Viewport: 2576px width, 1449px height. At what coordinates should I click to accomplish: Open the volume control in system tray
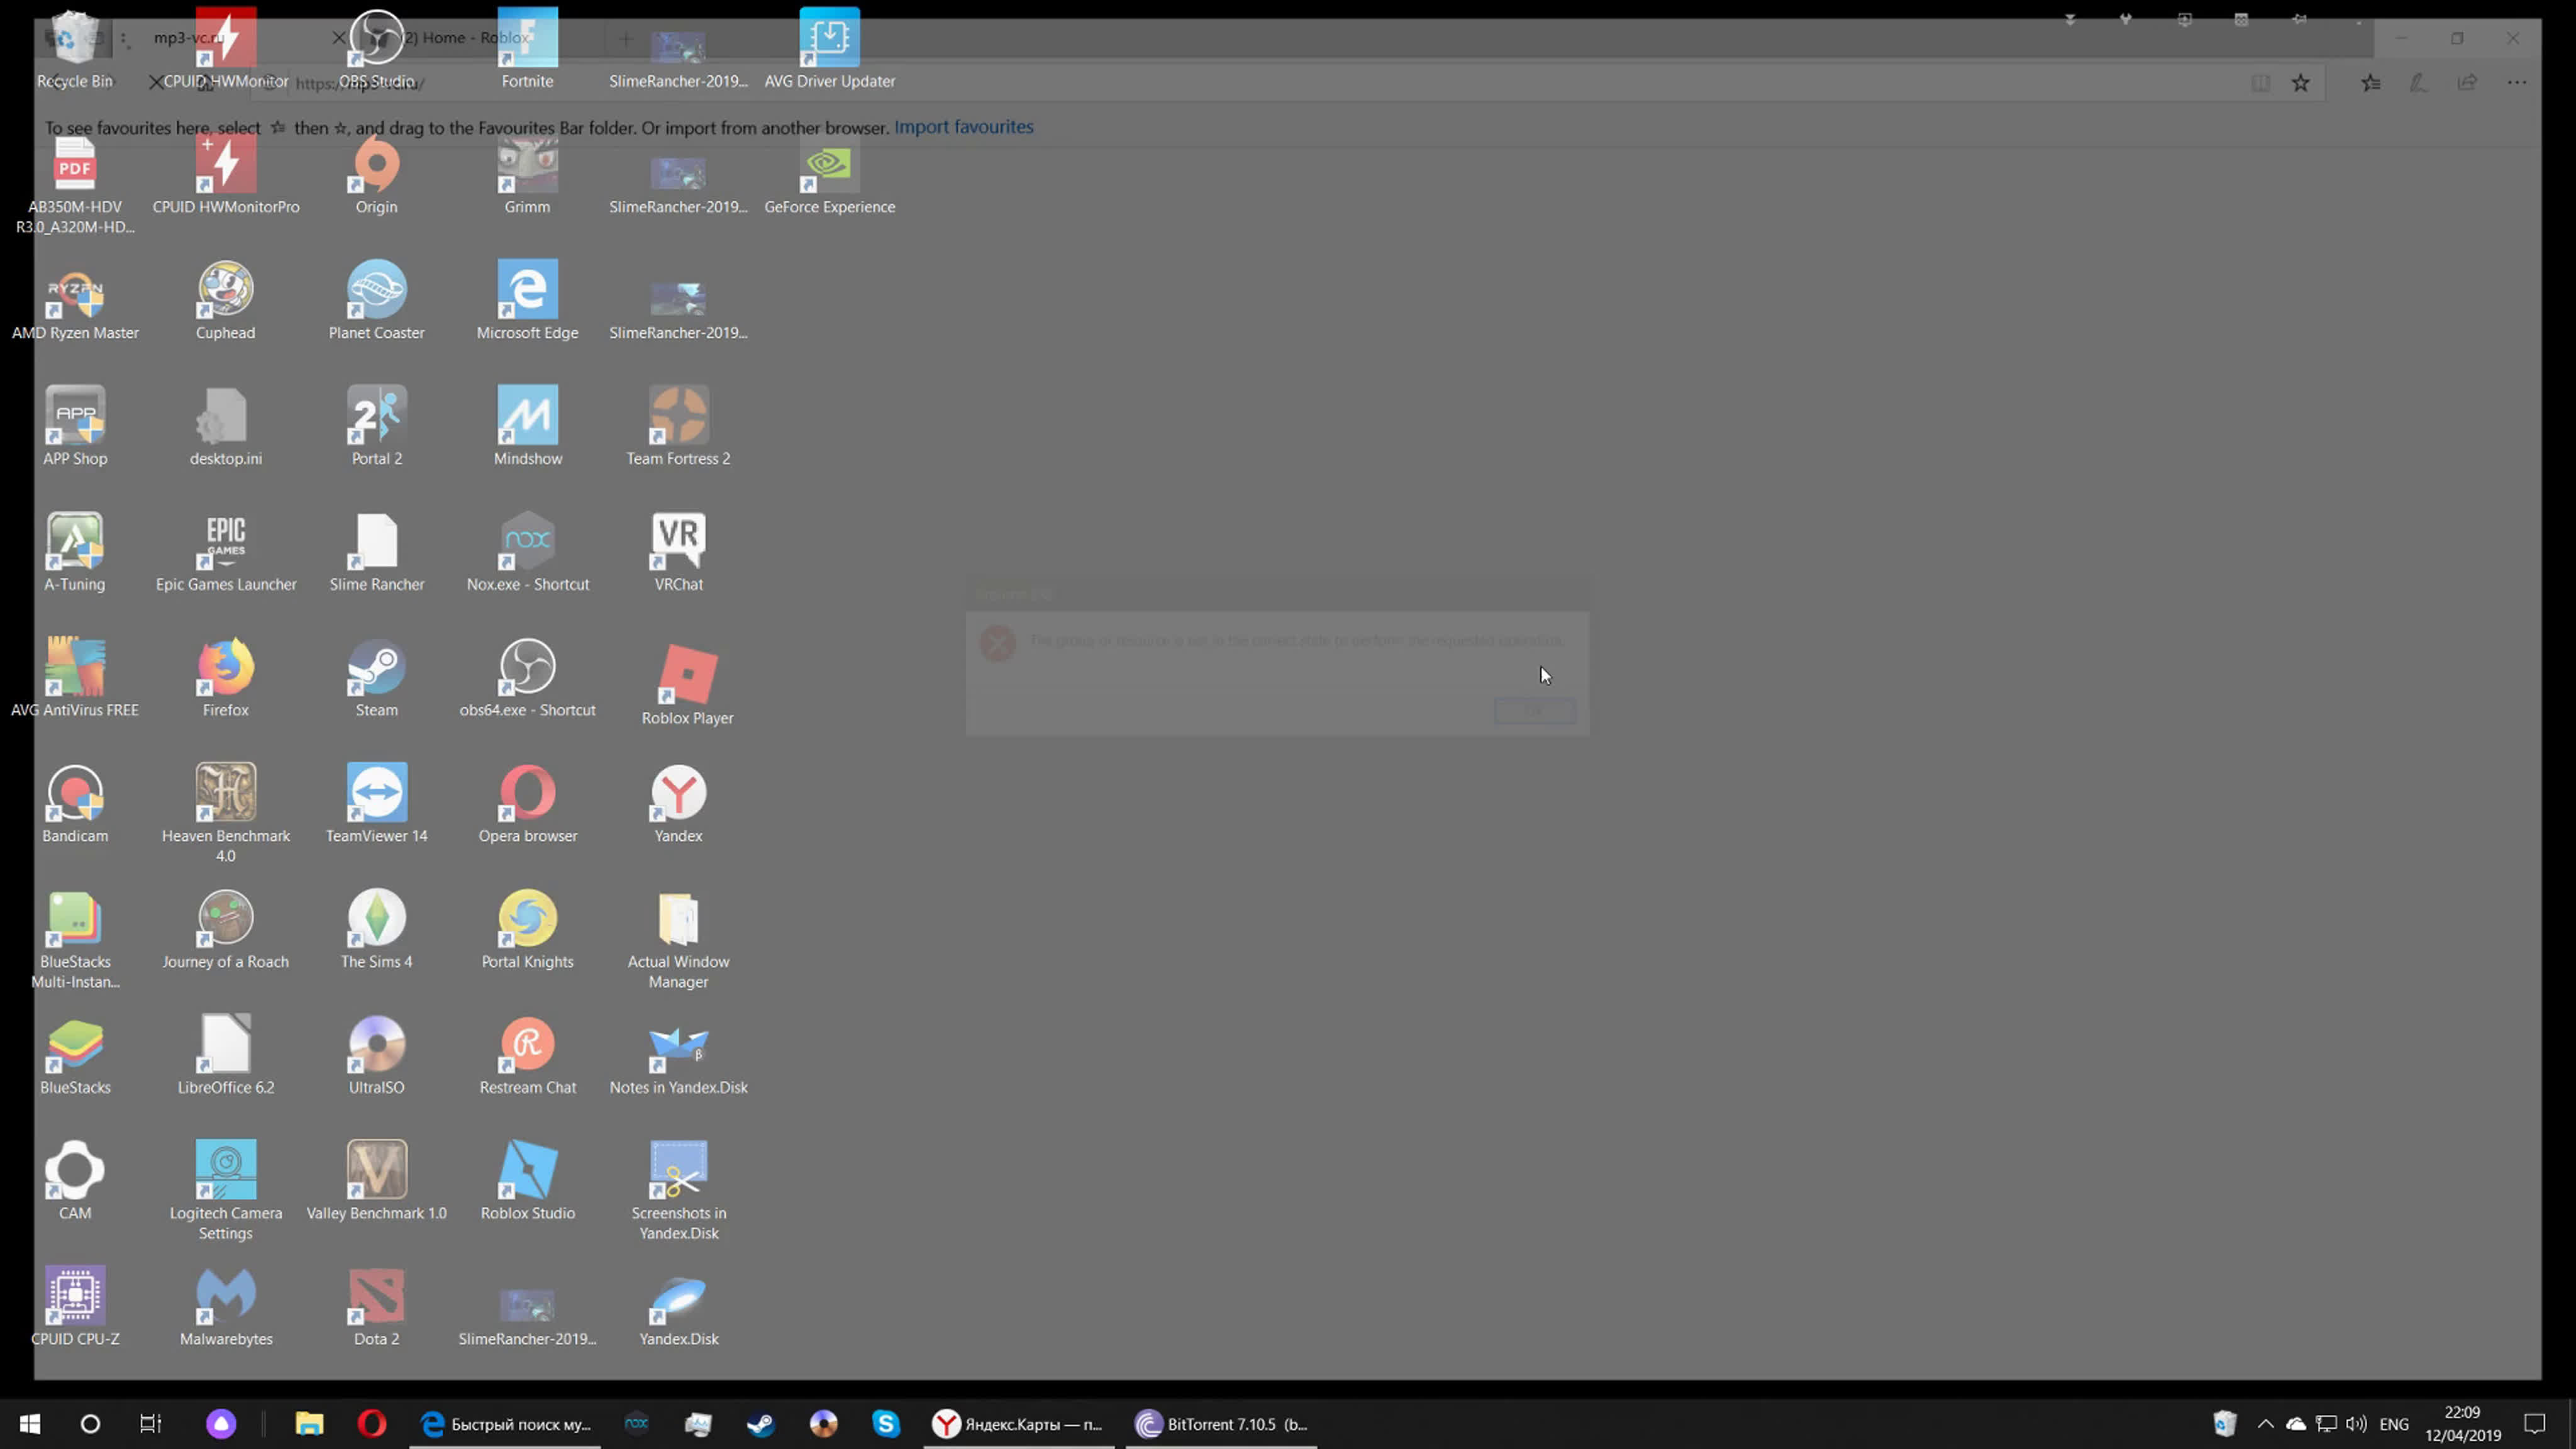pos(2357,1424)
